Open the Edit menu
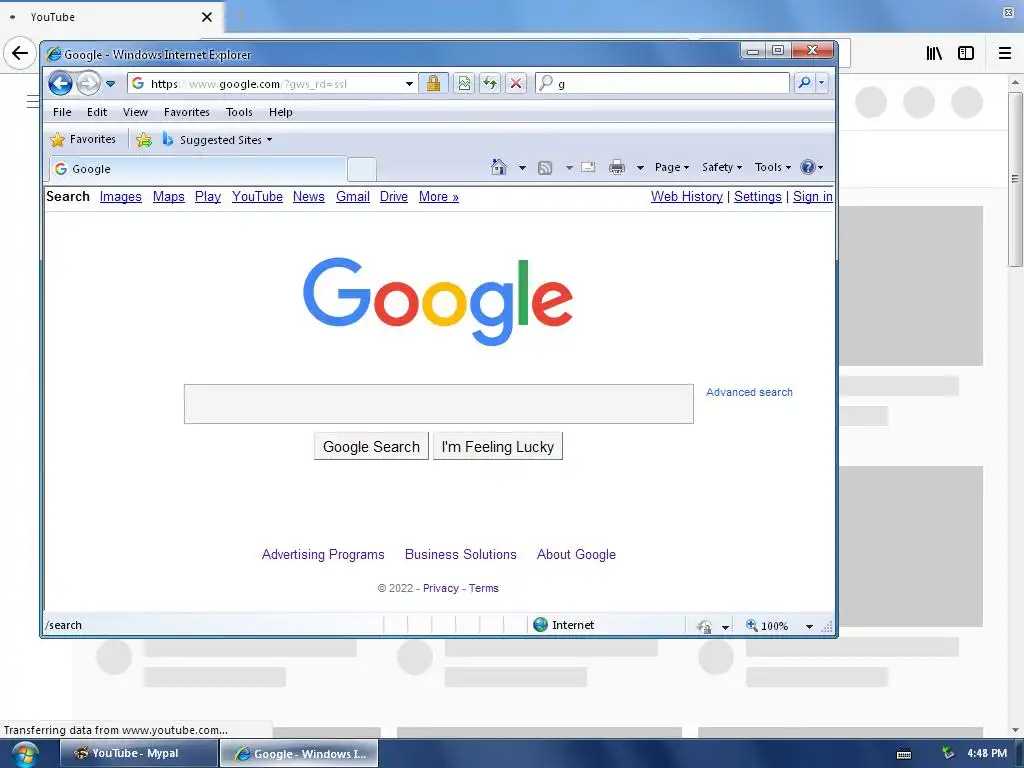This screenshot has width=1024, height=768. coord(97,112)
